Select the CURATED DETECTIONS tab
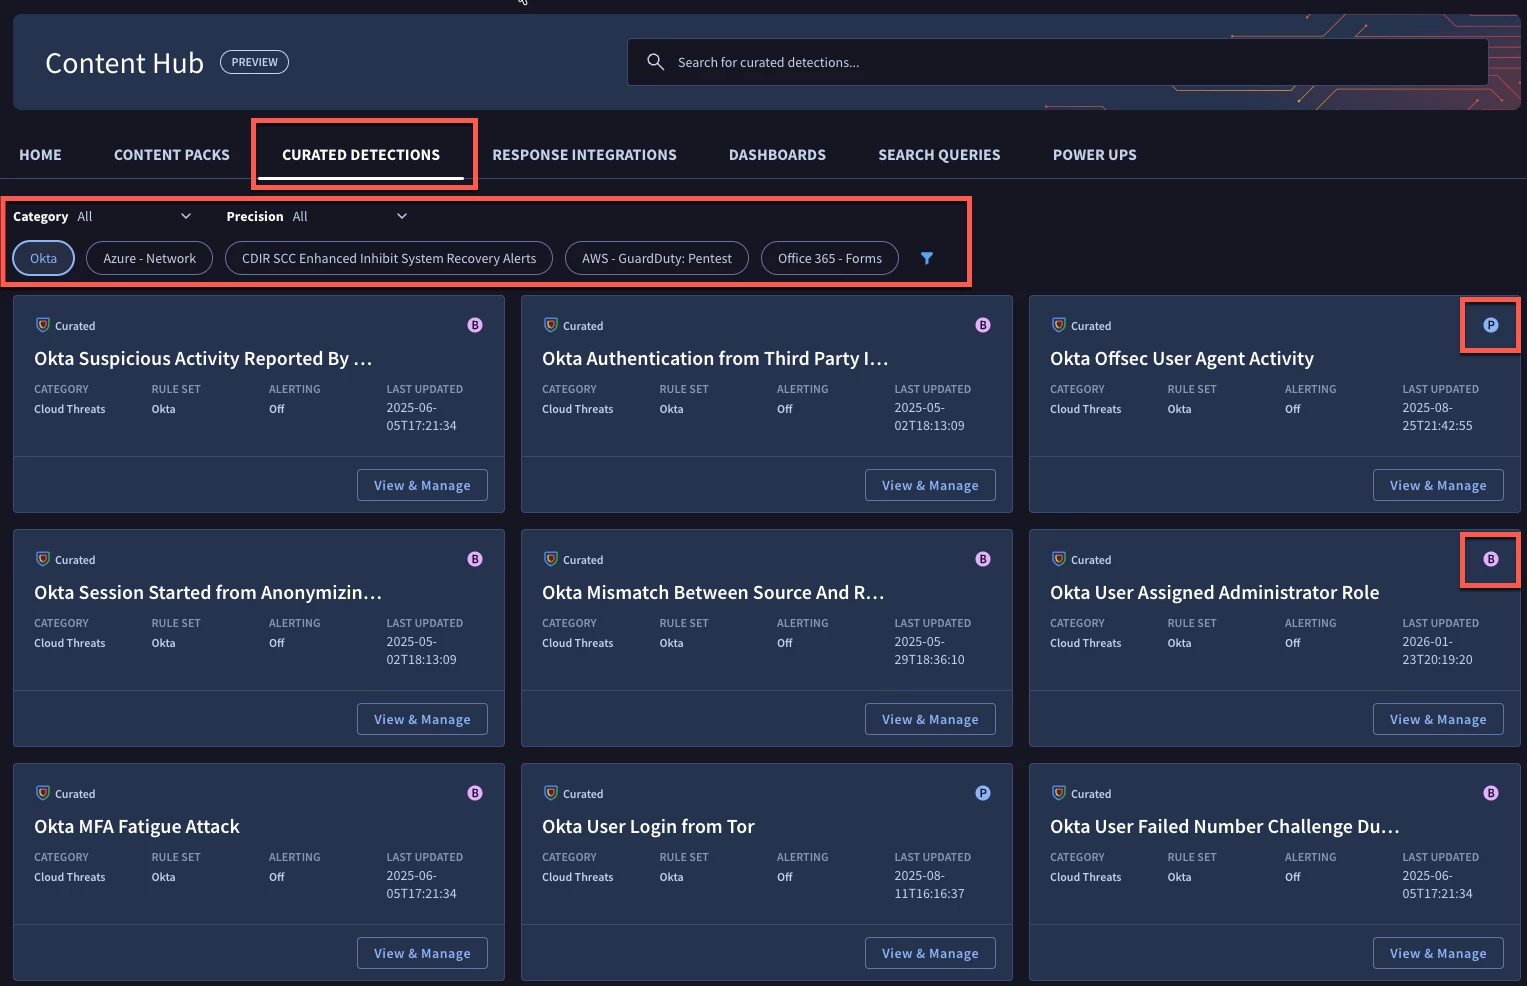Viewport: 1527px width, 986px height. (361, 155)
